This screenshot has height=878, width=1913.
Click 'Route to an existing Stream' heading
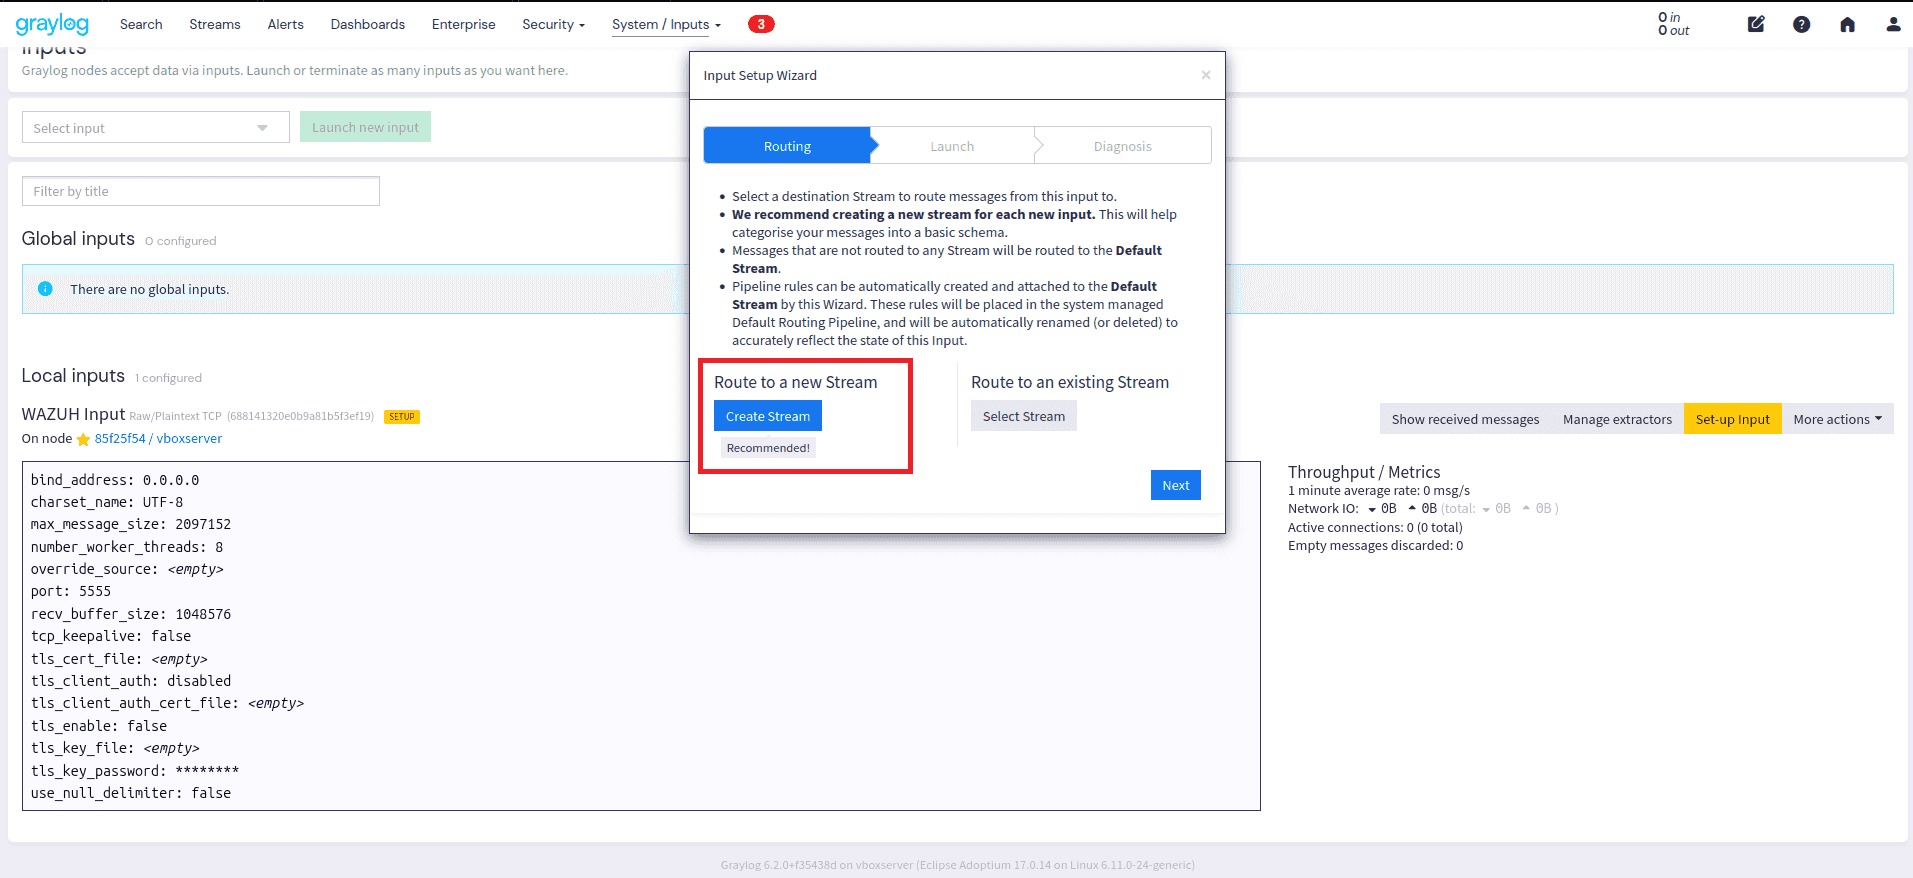coord(1070,382)
